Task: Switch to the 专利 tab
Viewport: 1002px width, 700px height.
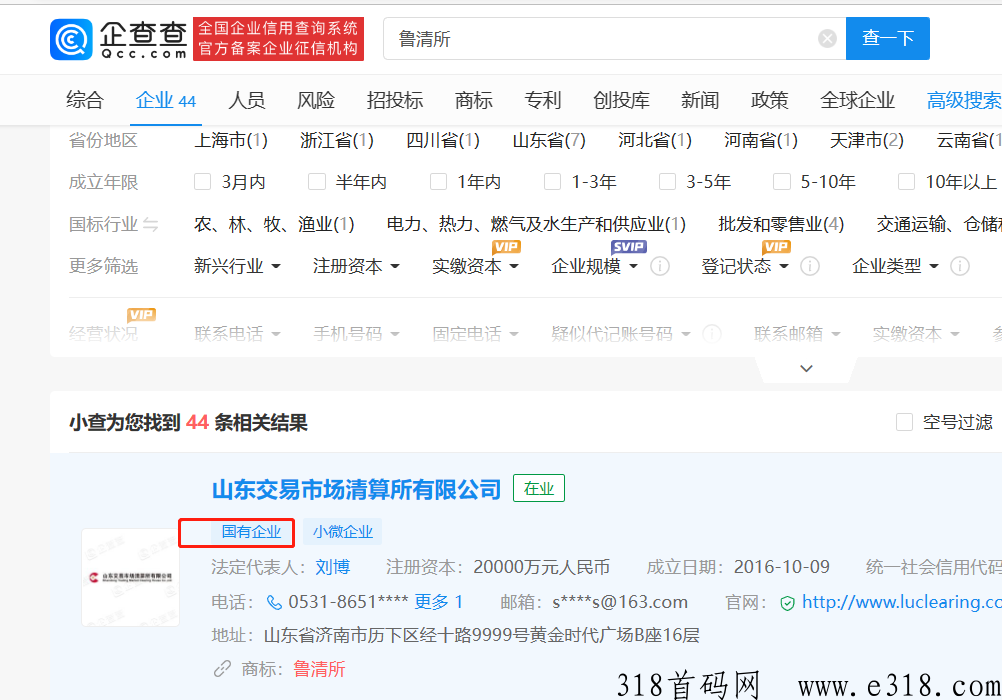Action: tap(543, 100)
